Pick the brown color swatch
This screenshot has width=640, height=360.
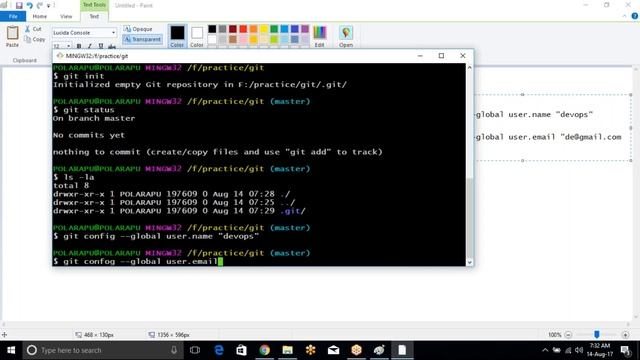pos(233,40)
